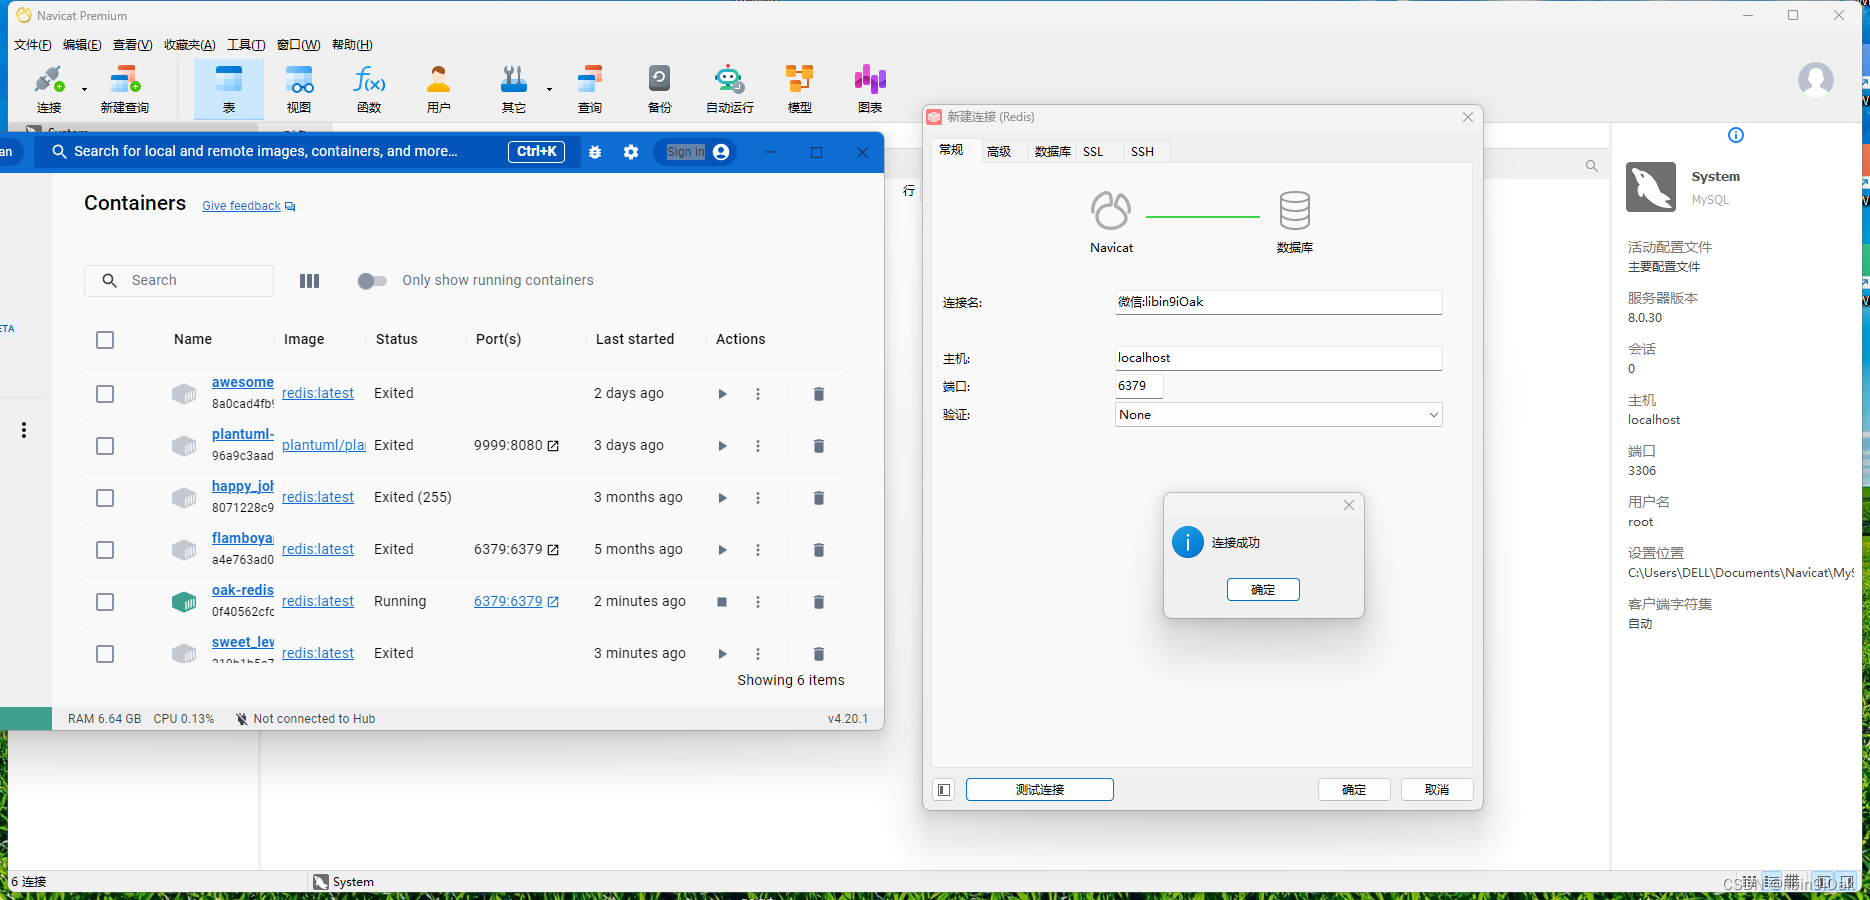Click the New Query (新建查询) icon
Screen dimensions: 1870x900
click(x=125, y=89)
